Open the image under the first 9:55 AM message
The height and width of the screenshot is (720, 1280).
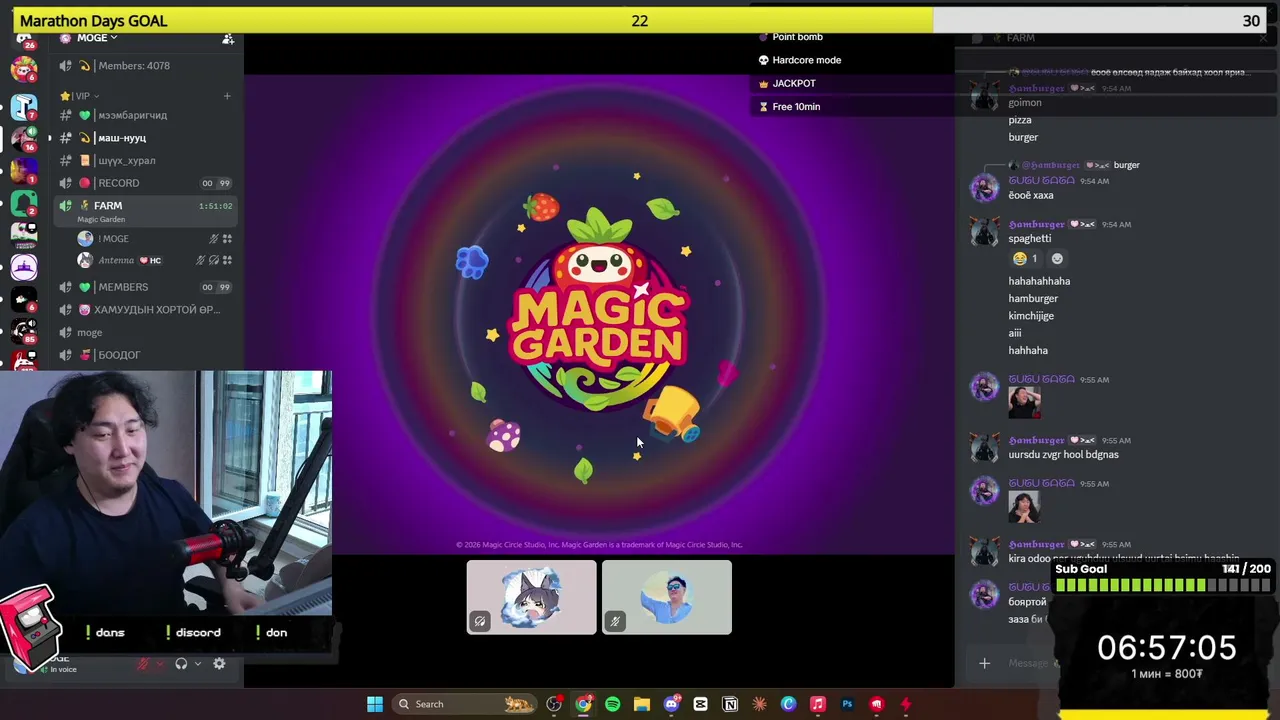(x=1024, y=403)
